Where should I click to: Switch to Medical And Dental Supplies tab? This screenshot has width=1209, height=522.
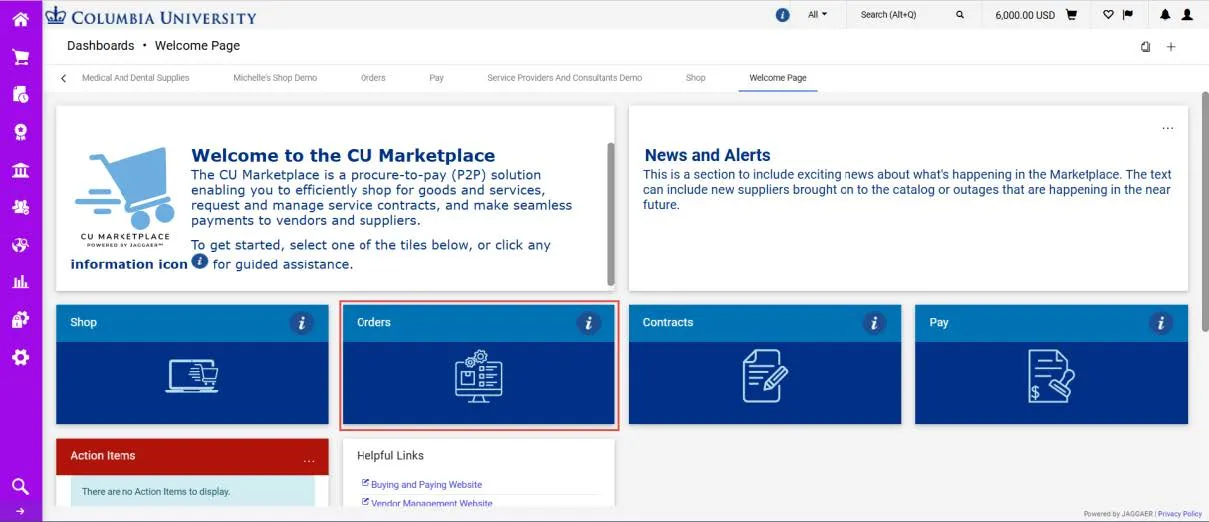pyautogui.click(x=135, y=78)
